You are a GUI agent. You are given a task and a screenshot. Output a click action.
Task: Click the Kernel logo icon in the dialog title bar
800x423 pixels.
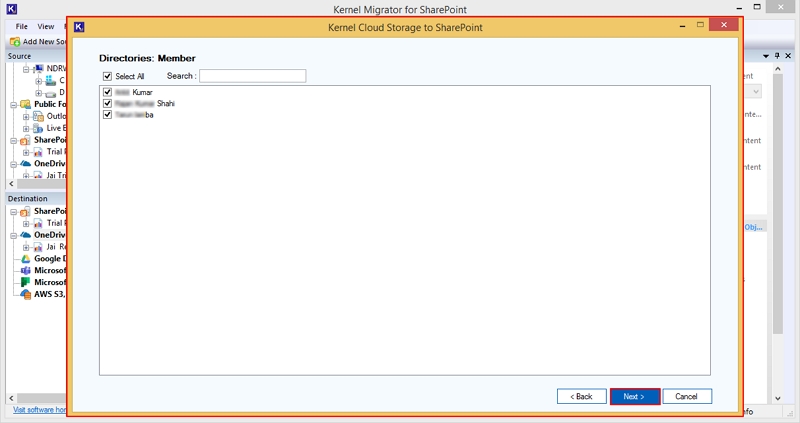[x=79, y=27]
